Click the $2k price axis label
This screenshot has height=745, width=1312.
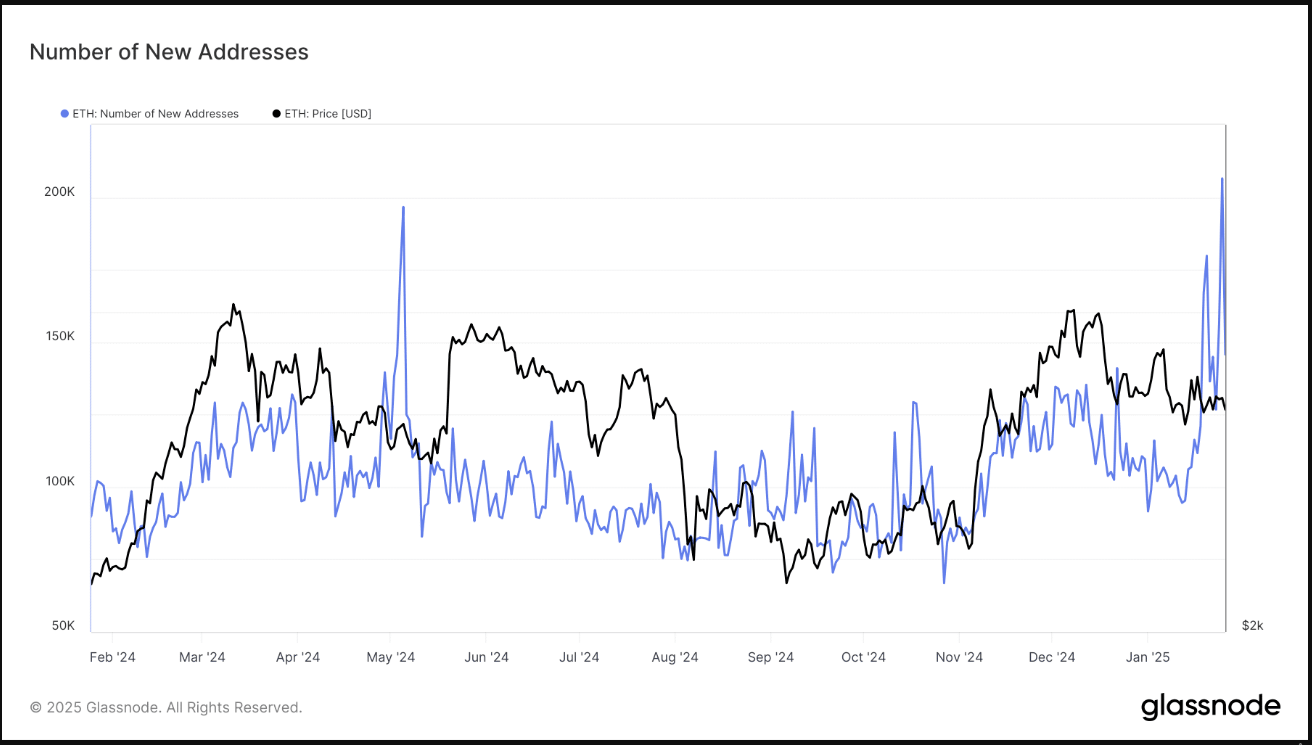(1252, 626)
